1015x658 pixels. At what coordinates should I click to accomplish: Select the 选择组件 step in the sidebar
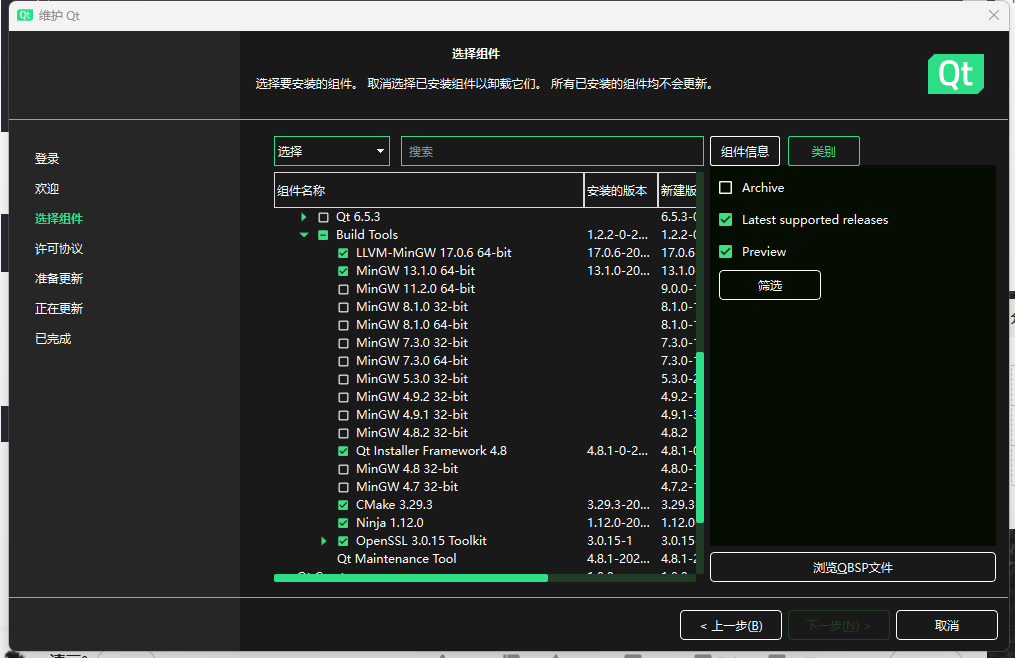[58, 218]
